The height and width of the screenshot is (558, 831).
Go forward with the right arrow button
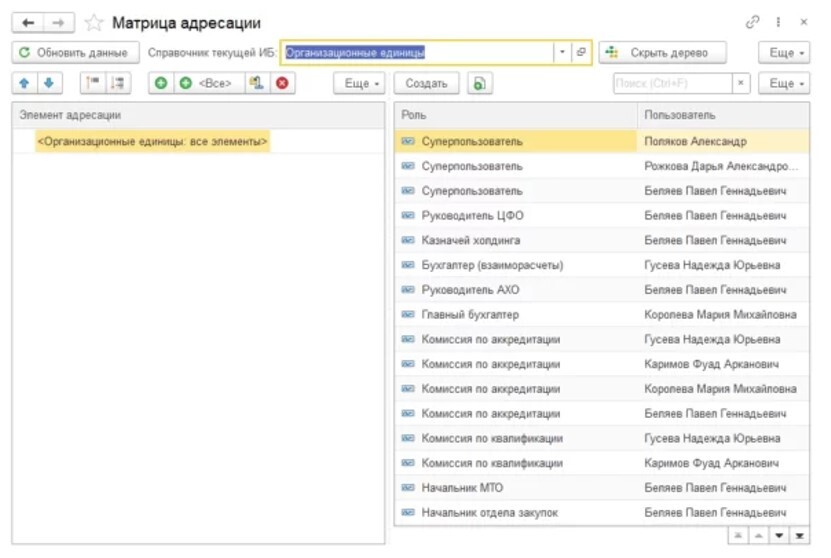point(59,23)
